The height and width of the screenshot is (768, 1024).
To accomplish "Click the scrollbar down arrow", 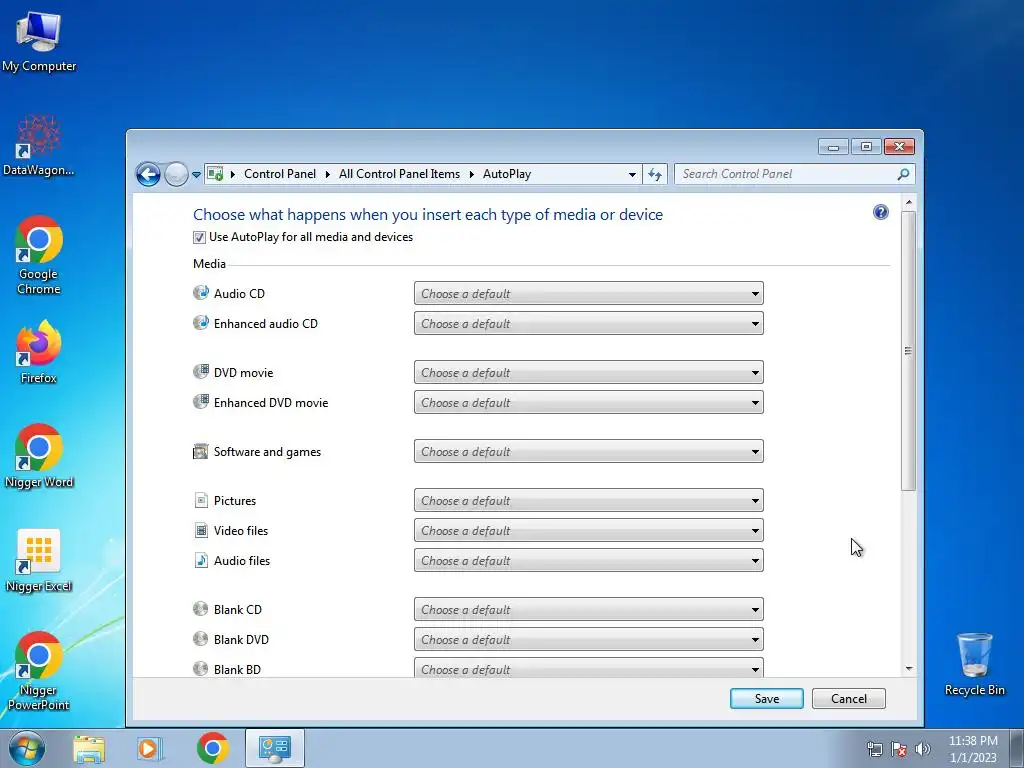I will [x=908, y=669].
